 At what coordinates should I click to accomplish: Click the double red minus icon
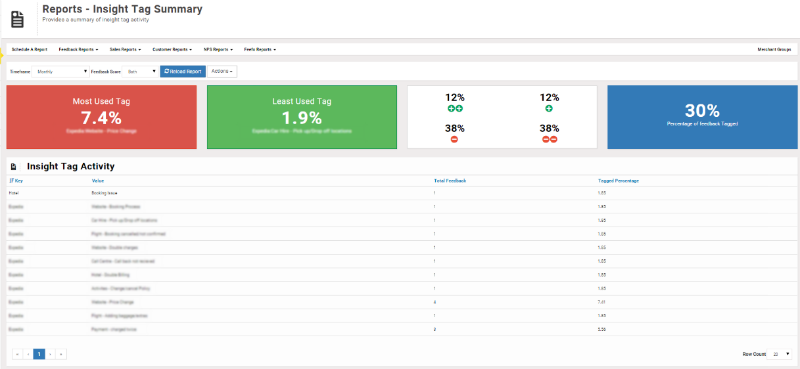click(x=549, y=139)
